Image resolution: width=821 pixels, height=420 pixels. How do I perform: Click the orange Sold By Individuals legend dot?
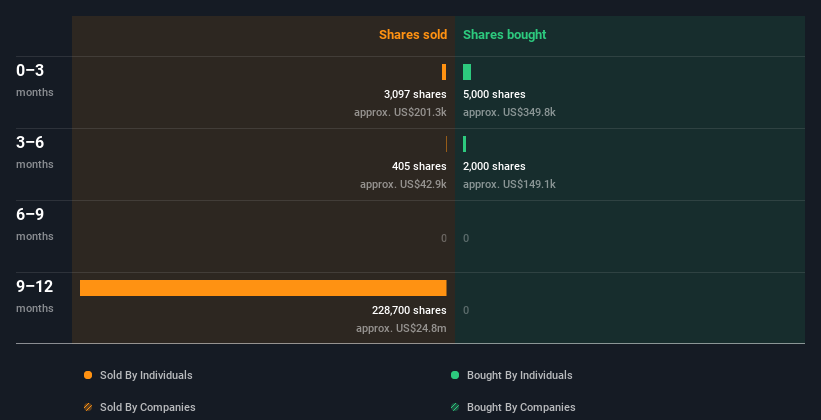[x=88, y=375]
